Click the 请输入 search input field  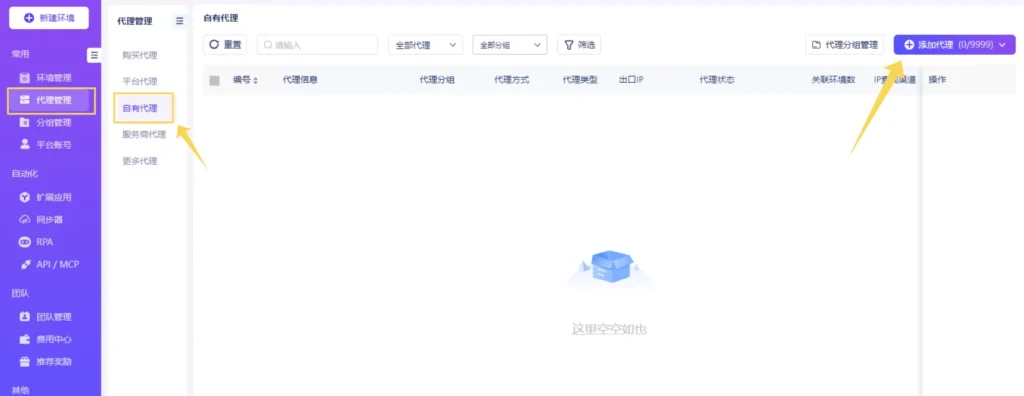(x=317, y=44)
